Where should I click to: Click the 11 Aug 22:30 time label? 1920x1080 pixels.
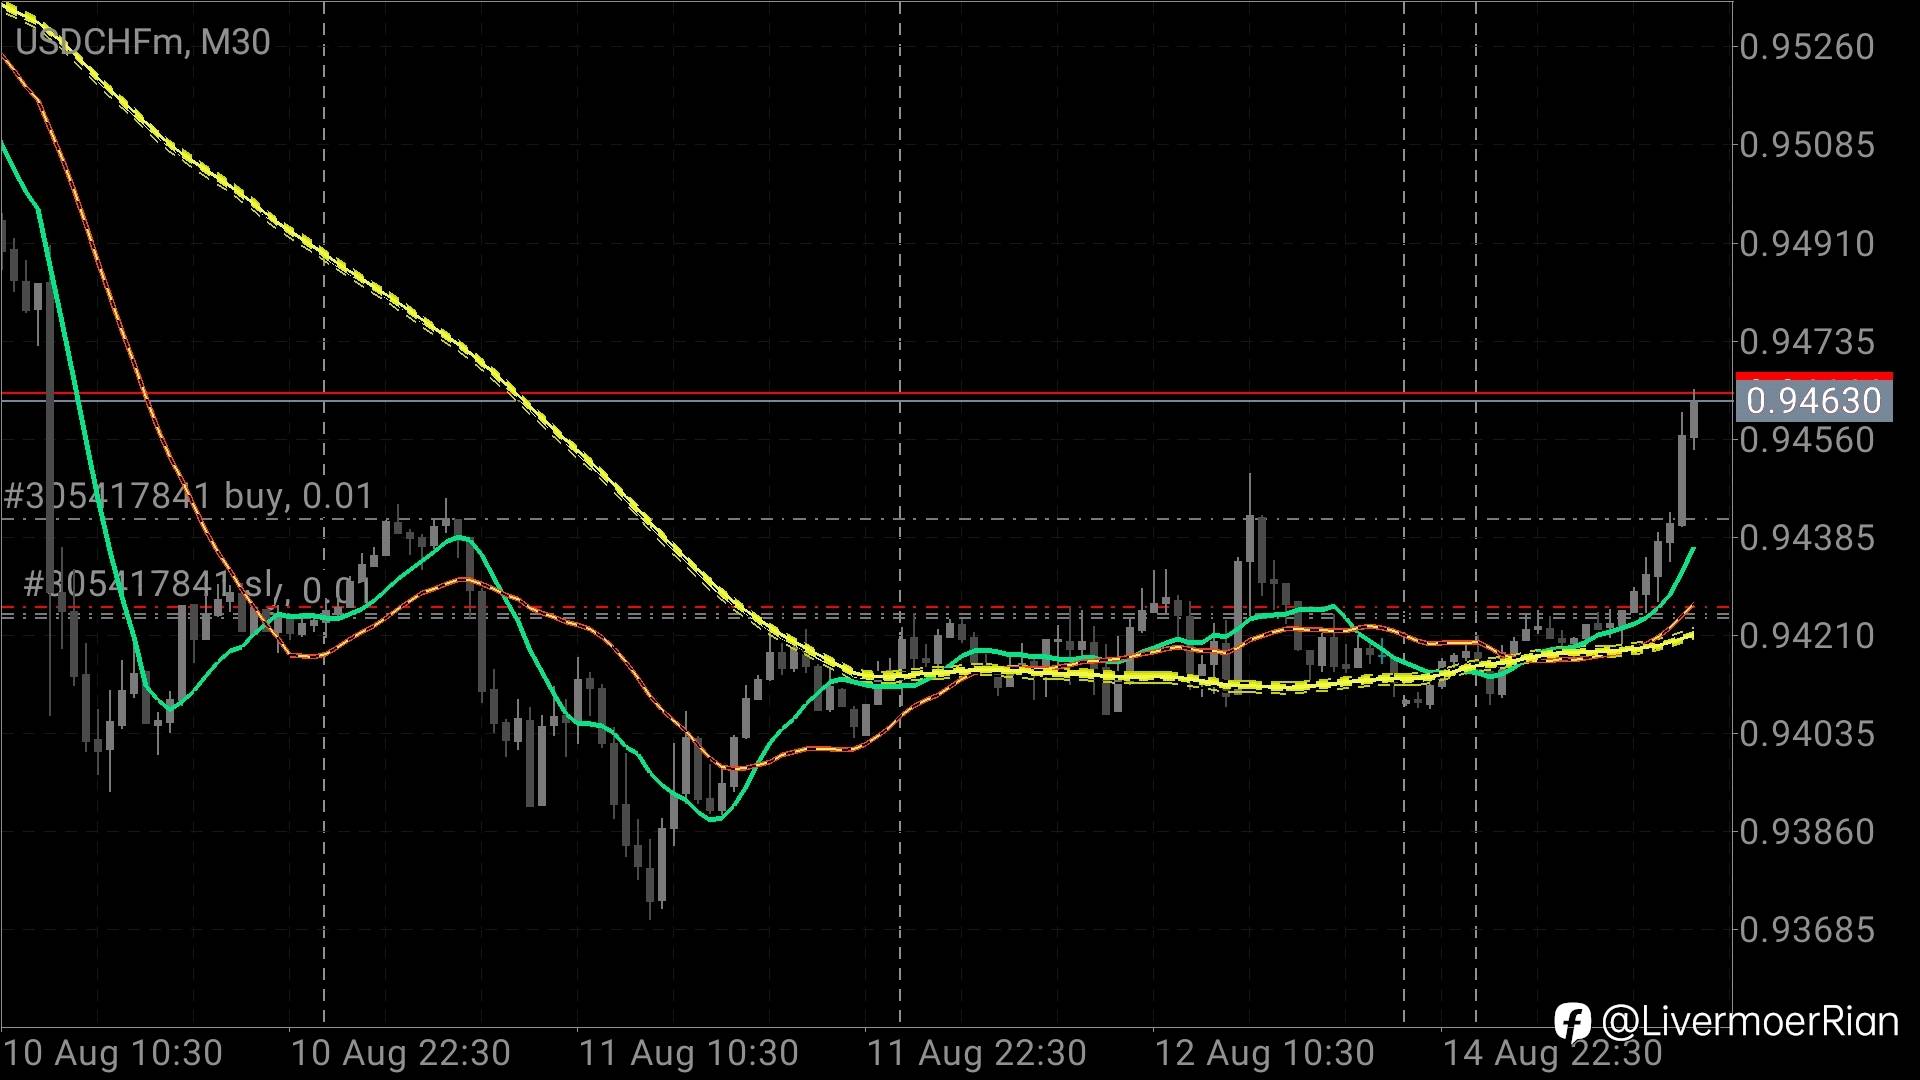tap(977, 1053)
